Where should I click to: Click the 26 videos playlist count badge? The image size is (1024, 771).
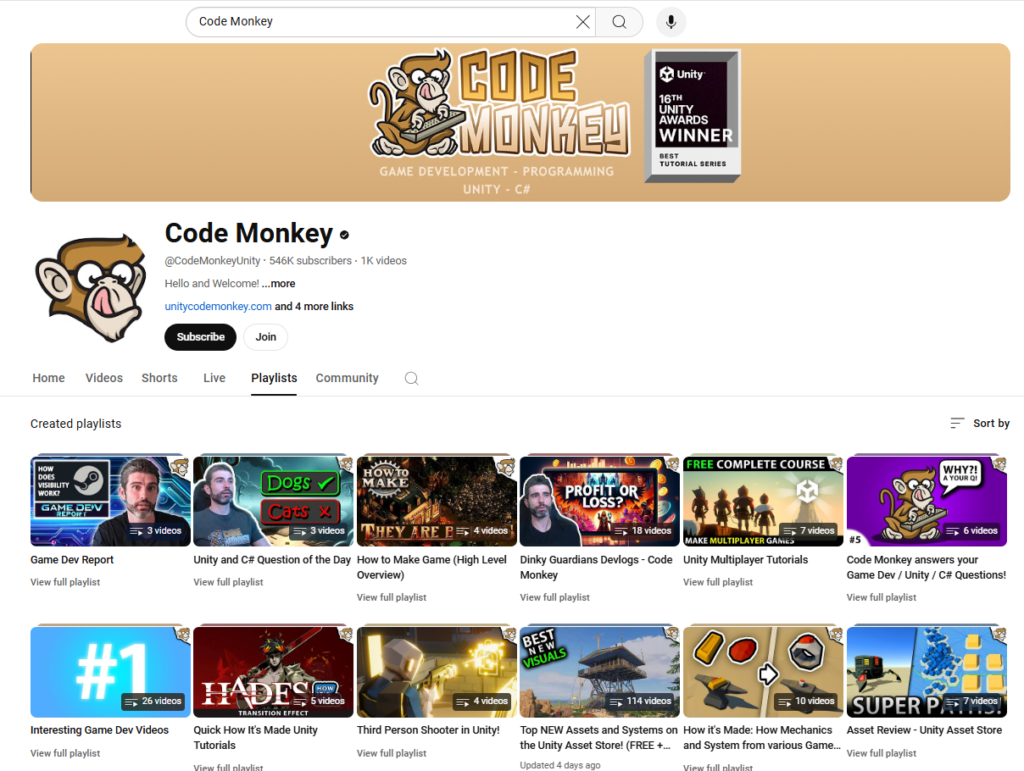153,701
